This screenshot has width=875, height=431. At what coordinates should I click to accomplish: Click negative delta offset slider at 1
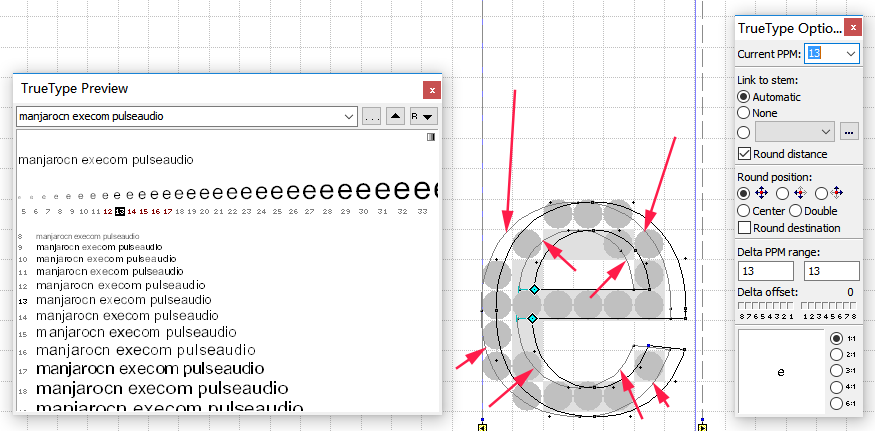(790, 306)
